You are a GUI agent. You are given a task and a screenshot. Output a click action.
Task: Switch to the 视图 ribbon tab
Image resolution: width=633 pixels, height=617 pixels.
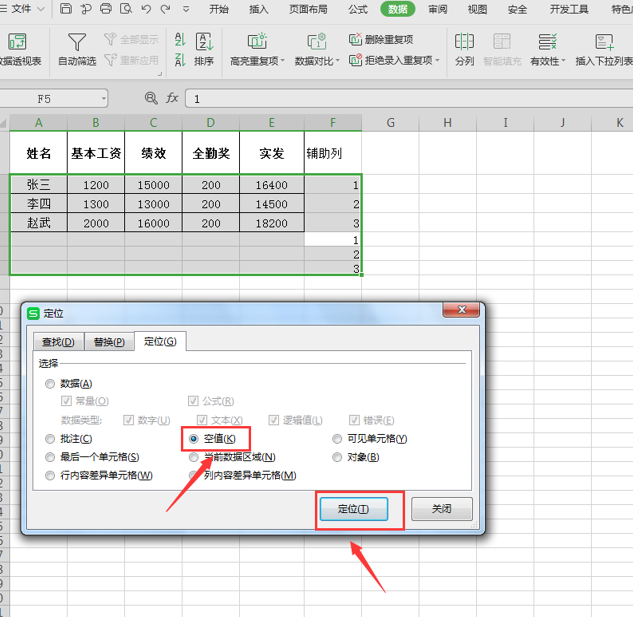tap(477, 9)
